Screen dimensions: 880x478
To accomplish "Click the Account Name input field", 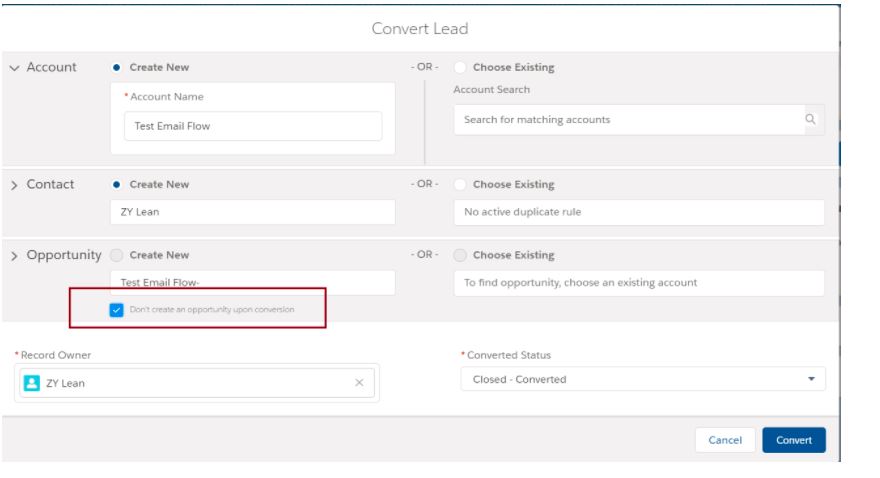I will [252, 126].
